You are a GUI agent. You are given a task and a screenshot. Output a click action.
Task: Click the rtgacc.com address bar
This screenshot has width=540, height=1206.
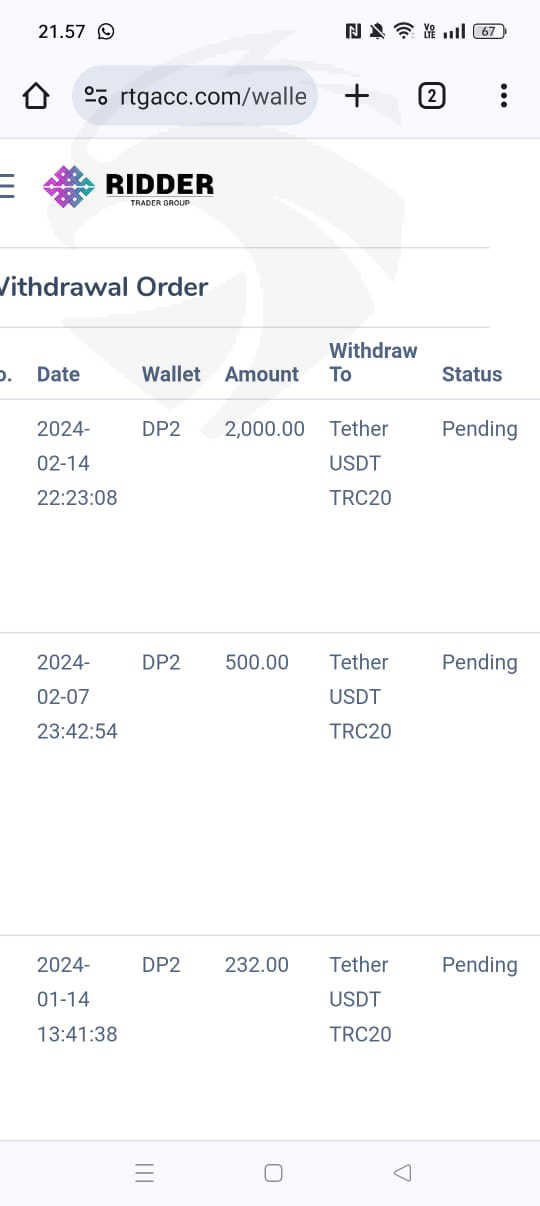point(195,96)
